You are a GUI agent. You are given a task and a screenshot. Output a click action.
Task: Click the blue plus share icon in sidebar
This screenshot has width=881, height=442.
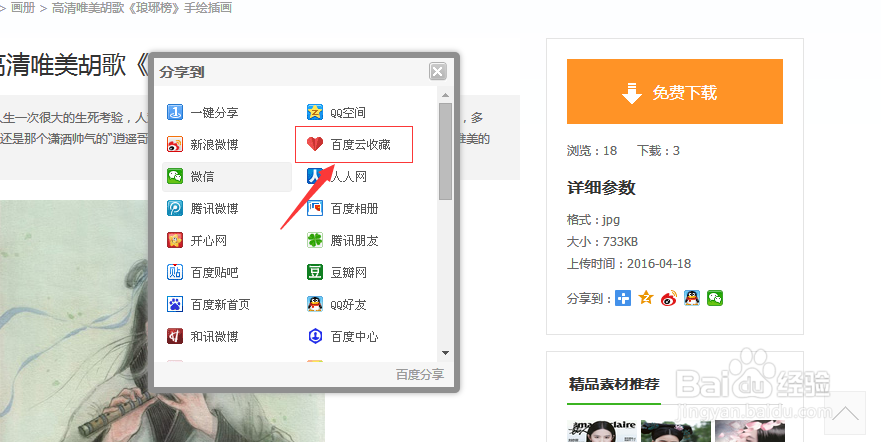click(x=623, y=298)
